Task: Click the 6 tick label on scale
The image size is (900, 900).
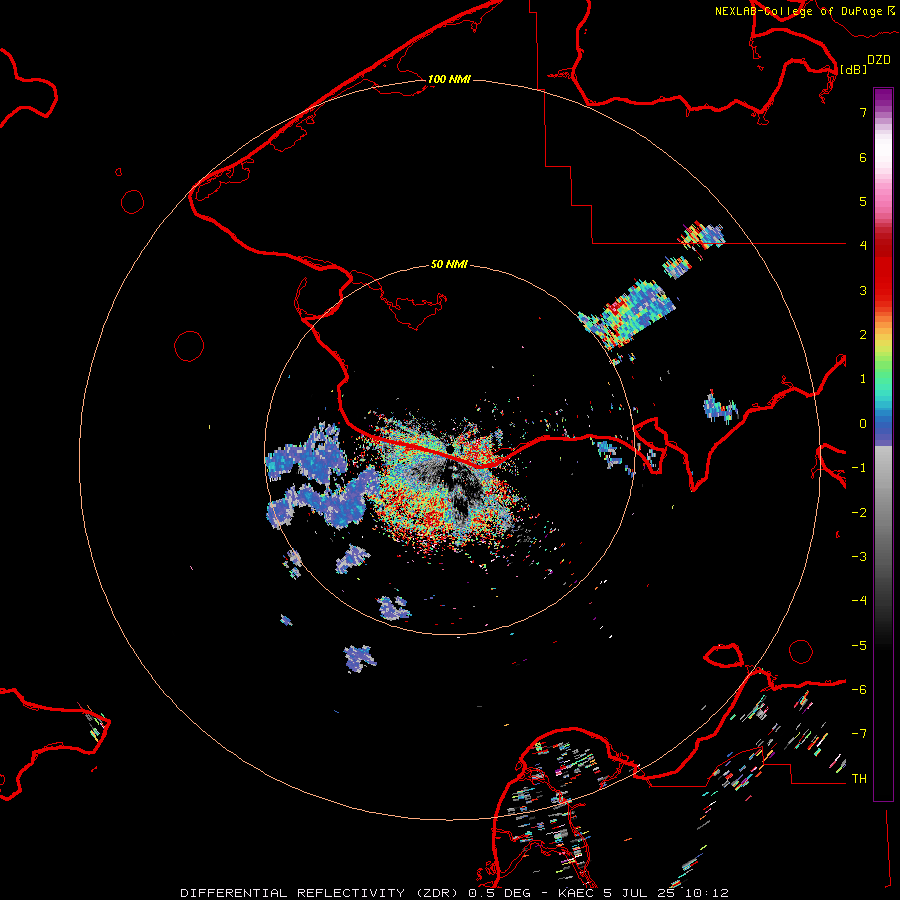Action: coord(863,157)
